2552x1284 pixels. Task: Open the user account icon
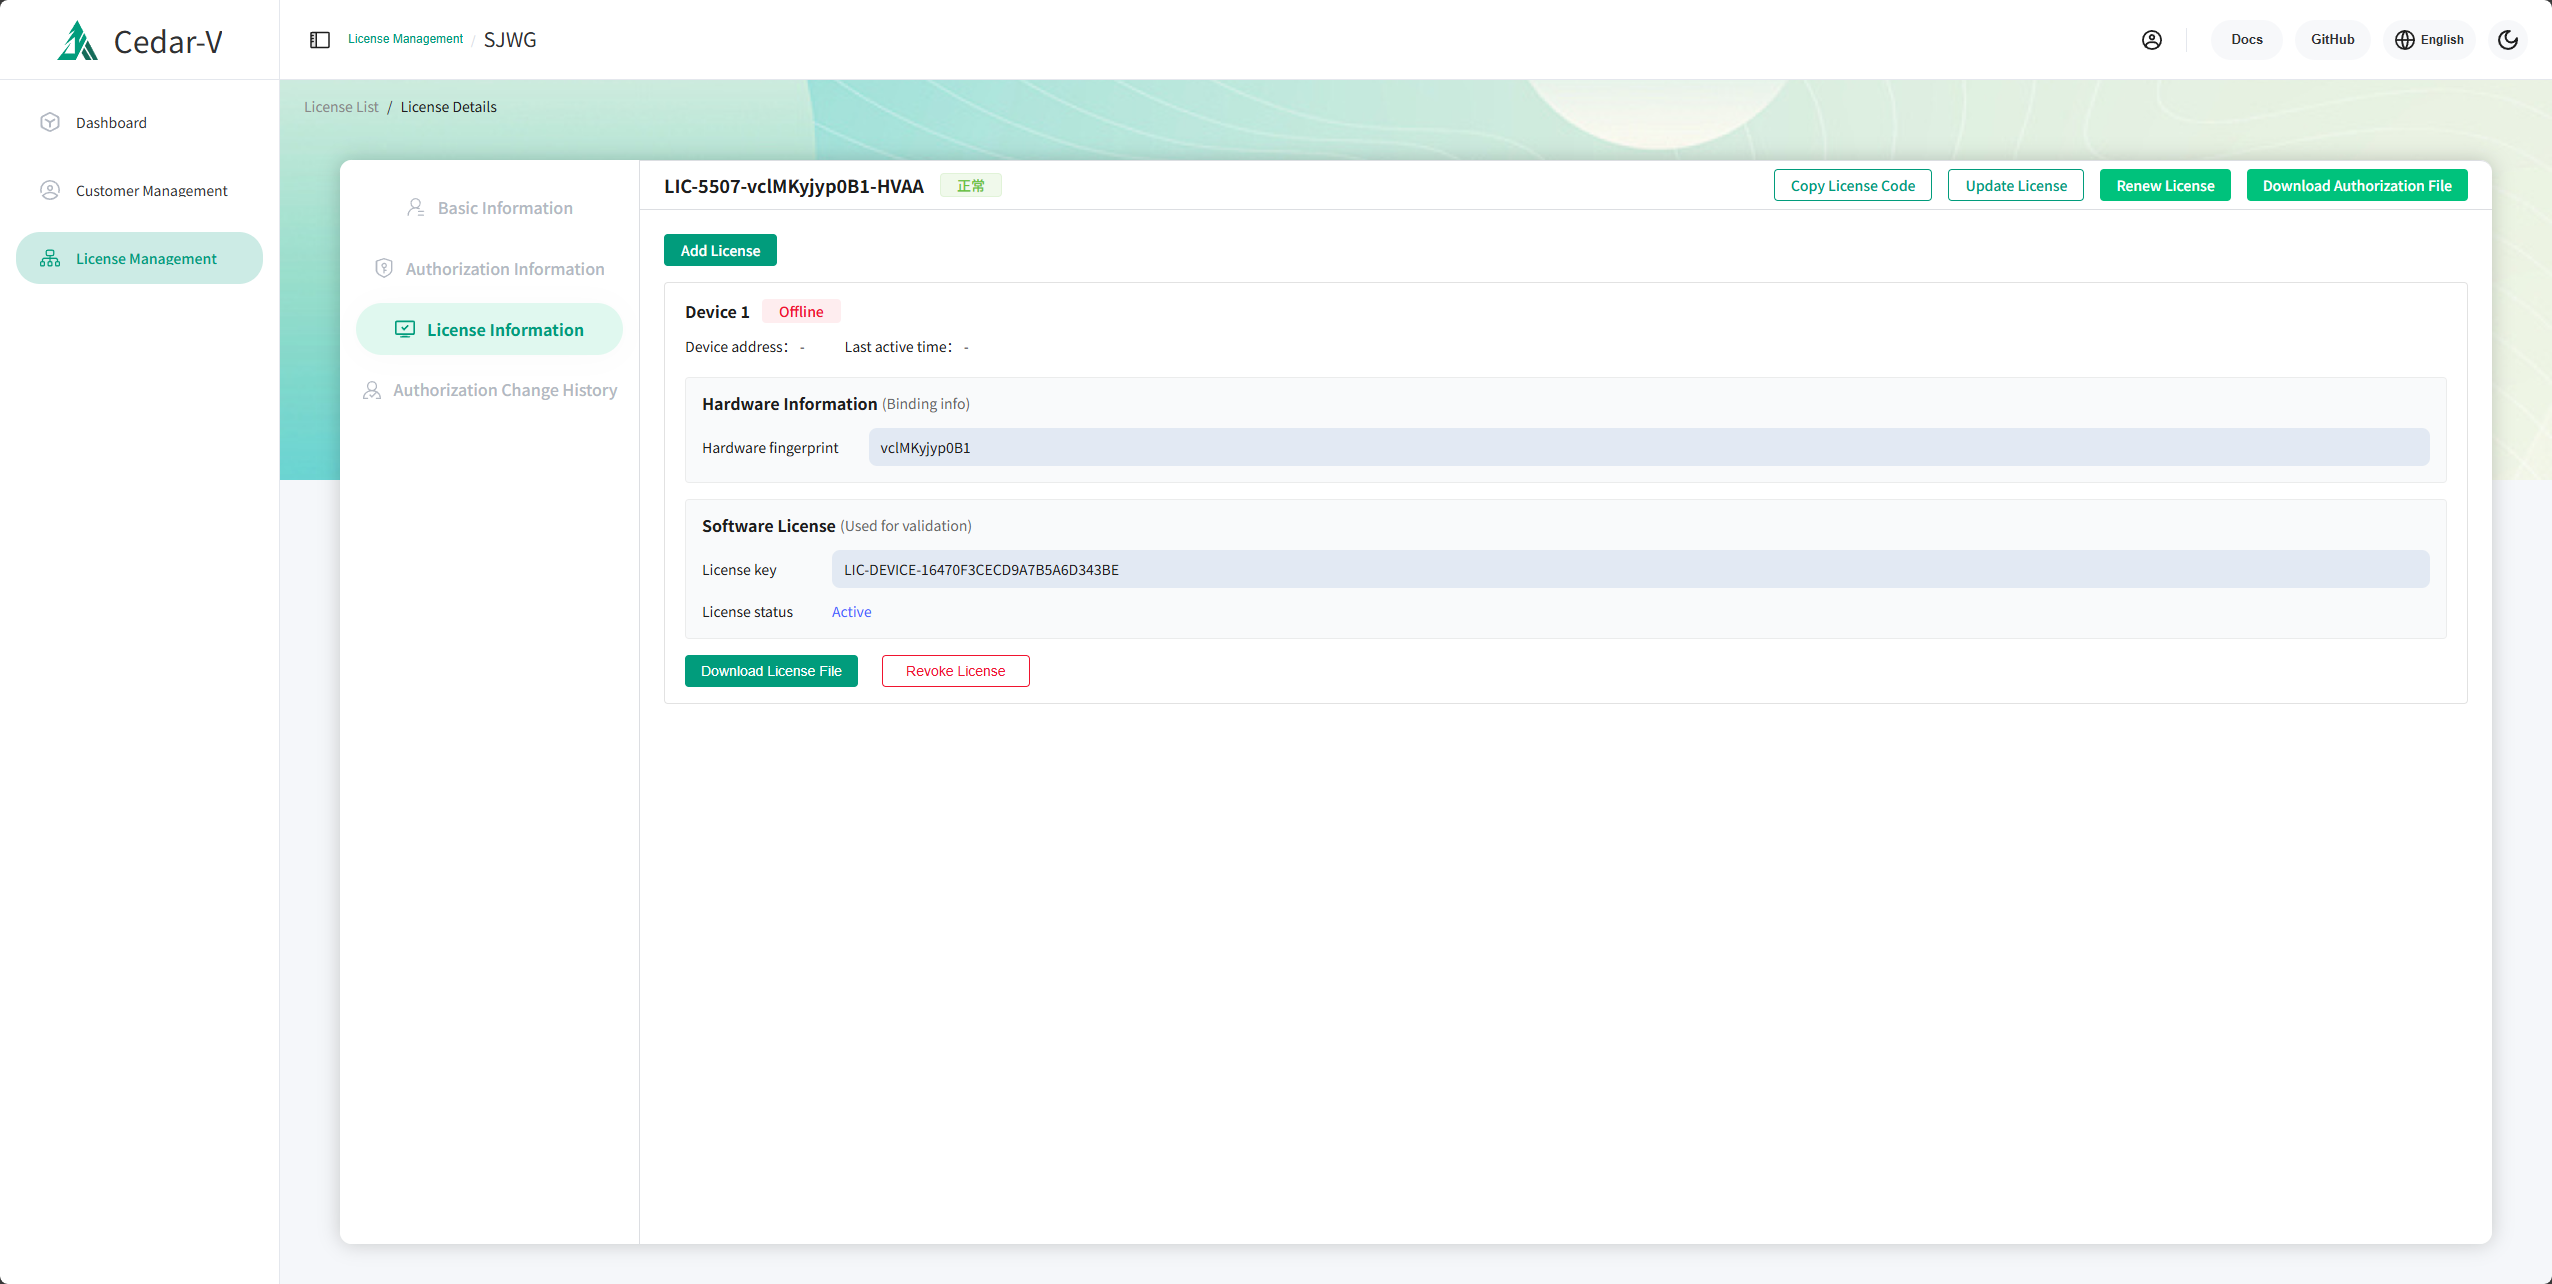pyautogui.click(x=2152, y=39)
